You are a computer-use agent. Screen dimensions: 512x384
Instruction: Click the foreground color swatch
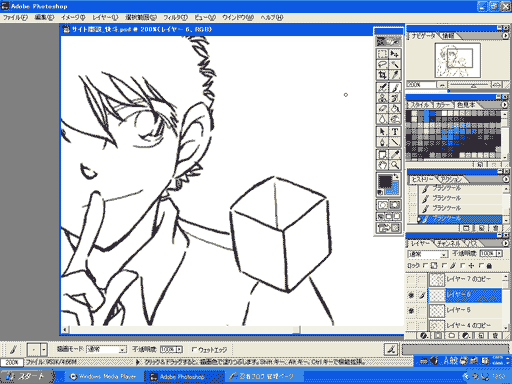[x=385, y=181]
